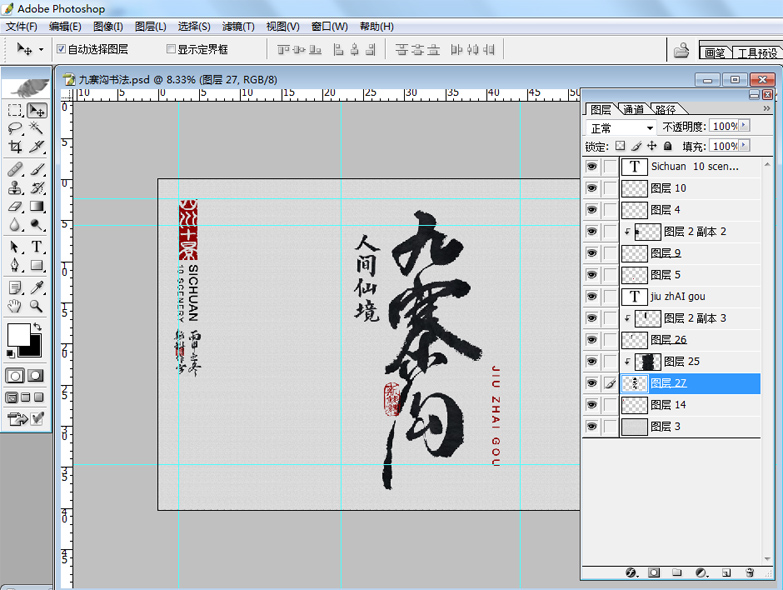
Task: Open the 画笔 palette well tab
Action: pos(715,52)
